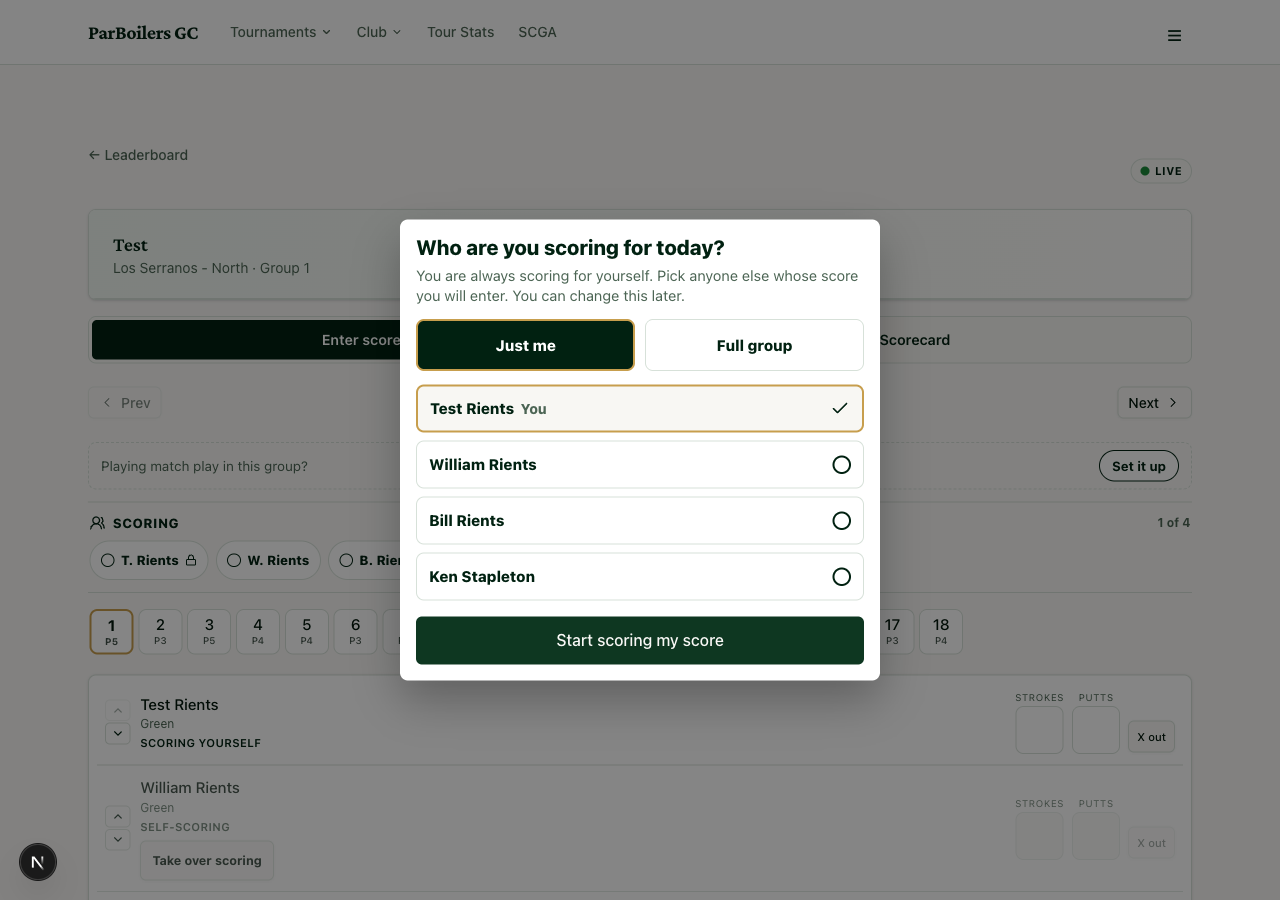The image size is (1280, 900).
Task: Click the checkmark on Test Rients row
Action: pyautogui.click(x=840, y=408)
